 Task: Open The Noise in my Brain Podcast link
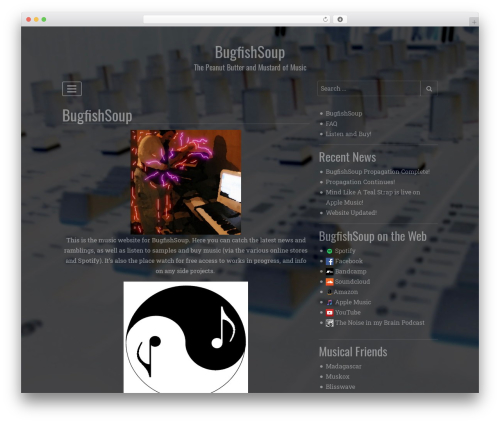pos(380,323)
